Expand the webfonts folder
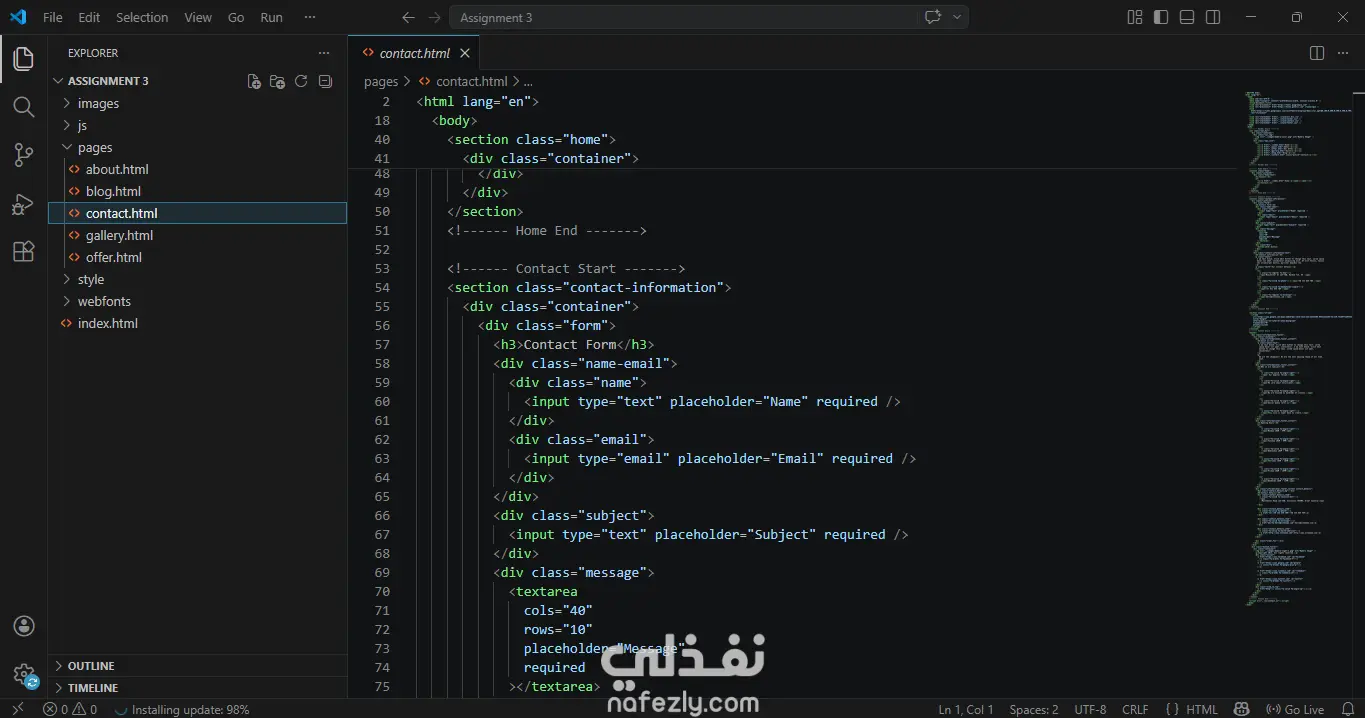 click(x=198, y=301)
